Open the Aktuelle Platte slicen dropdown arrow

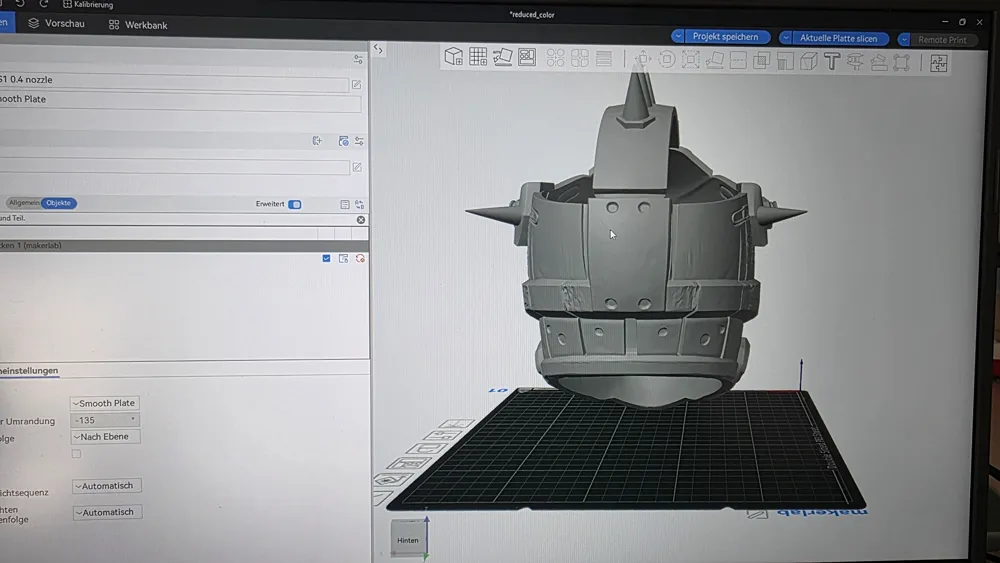(x=786, y=38)
